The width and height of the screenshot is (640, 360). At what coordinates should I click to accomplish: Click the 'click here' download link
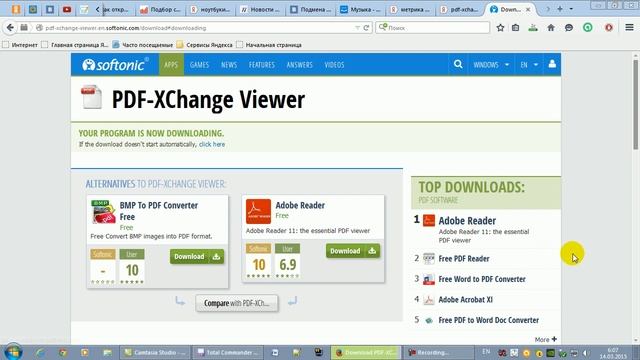coord(212,144)
